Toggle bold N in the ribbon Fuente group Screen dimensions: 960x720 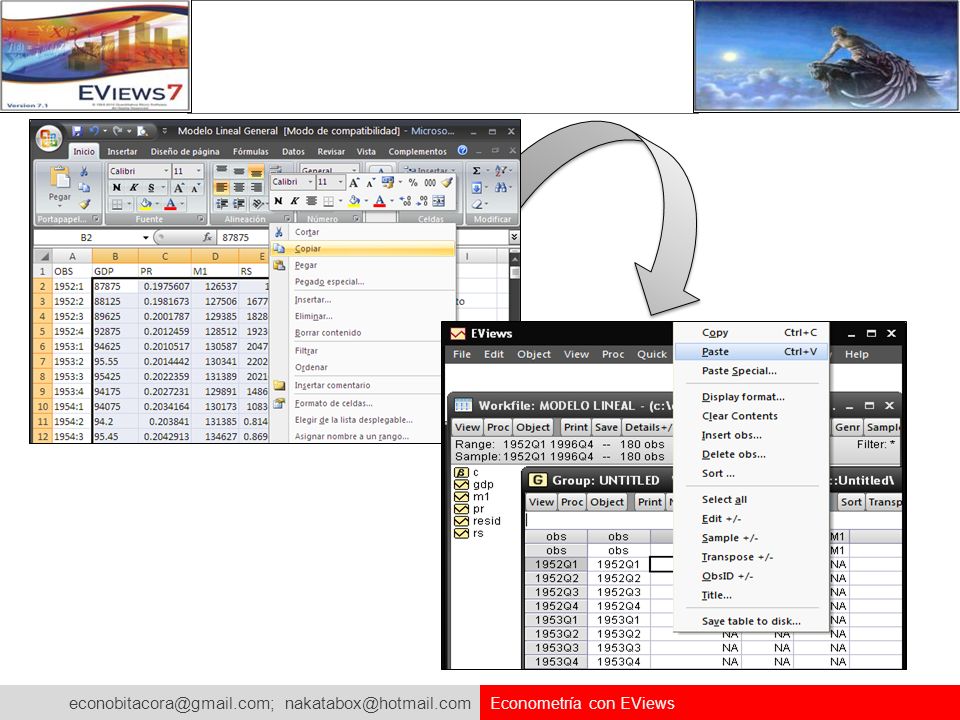(x=117, y=188)
